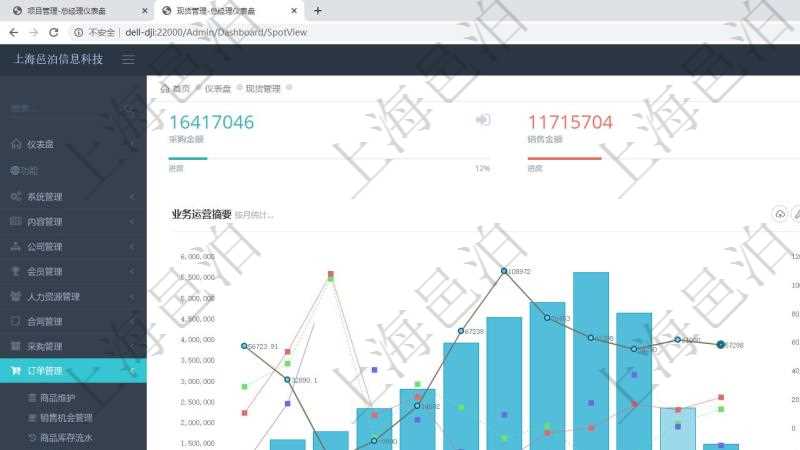Collapse the 订单管理 sidebar section

click(x=133, y=371)
